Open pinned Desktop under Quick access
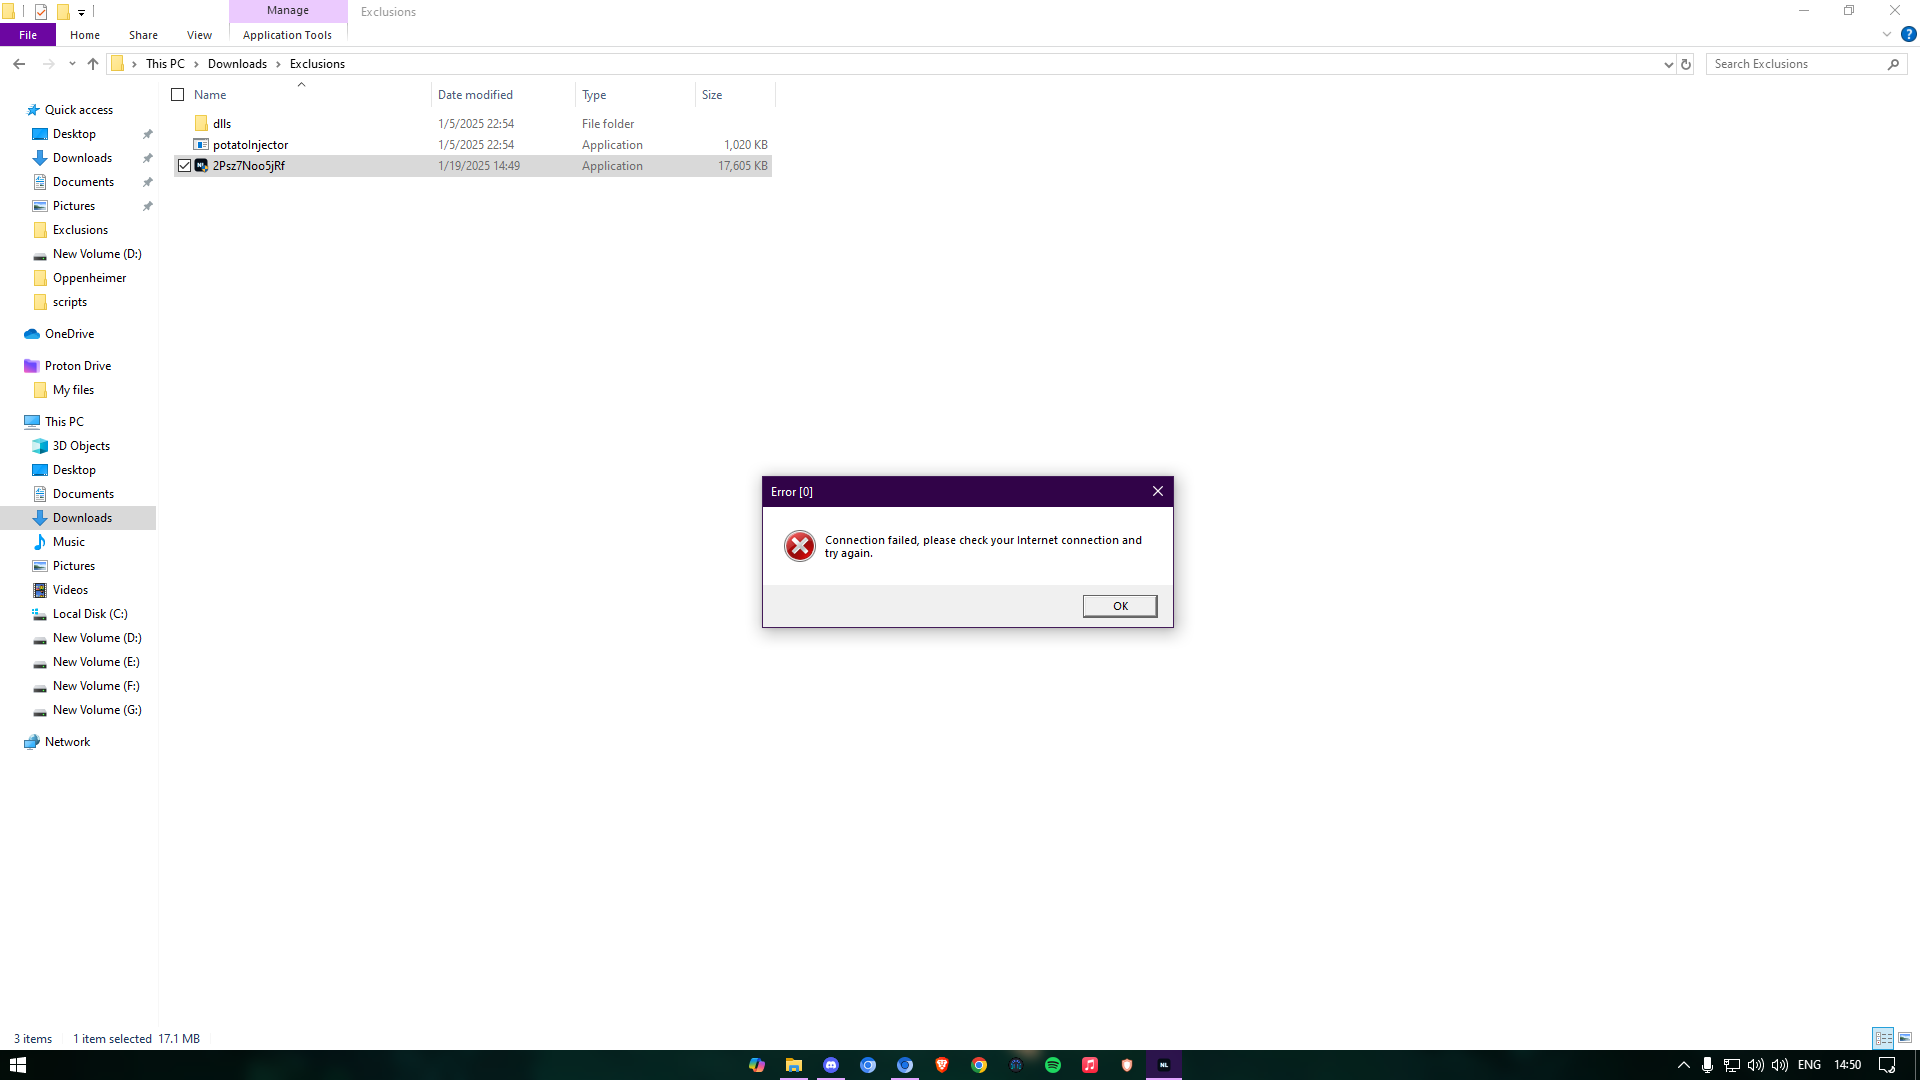 point(74,134)
